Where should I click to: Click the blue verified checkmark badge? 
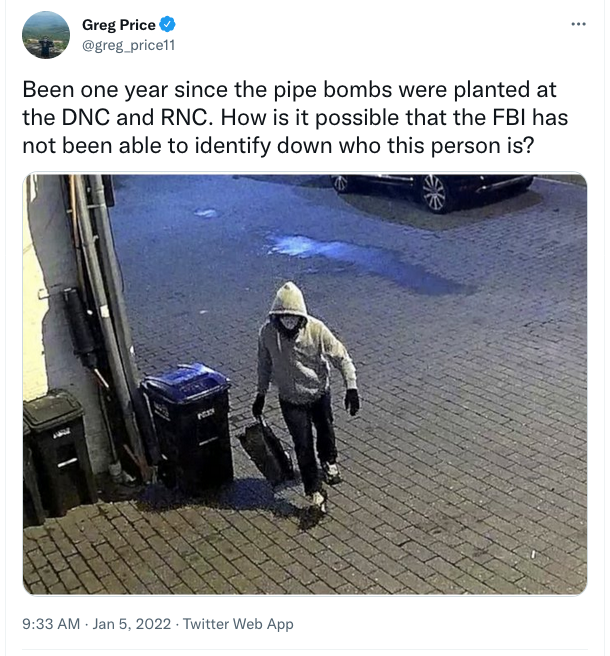pos(167,24)
